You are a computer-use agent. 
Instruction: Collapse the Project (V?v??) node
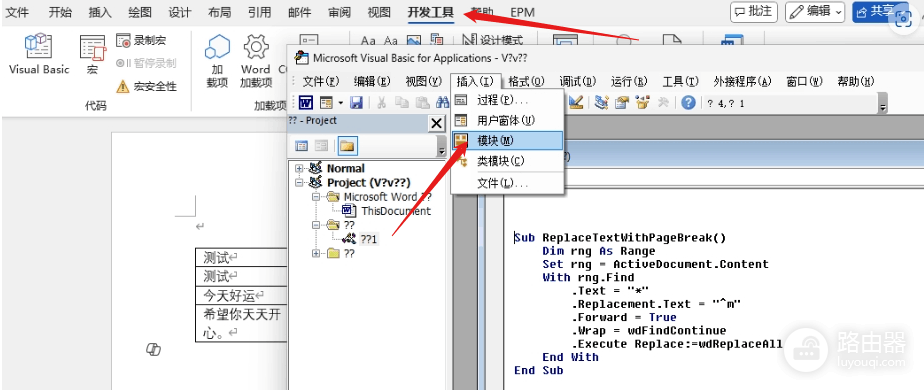tap(299, 183)
